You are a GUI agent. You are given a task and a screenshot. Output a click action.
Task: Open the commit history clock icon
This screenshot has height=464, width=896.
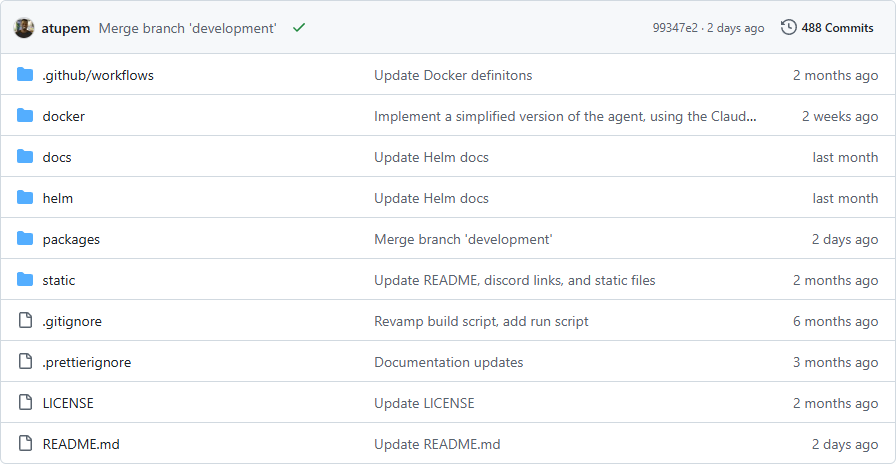pyautogui.click(x=789, y=28)
